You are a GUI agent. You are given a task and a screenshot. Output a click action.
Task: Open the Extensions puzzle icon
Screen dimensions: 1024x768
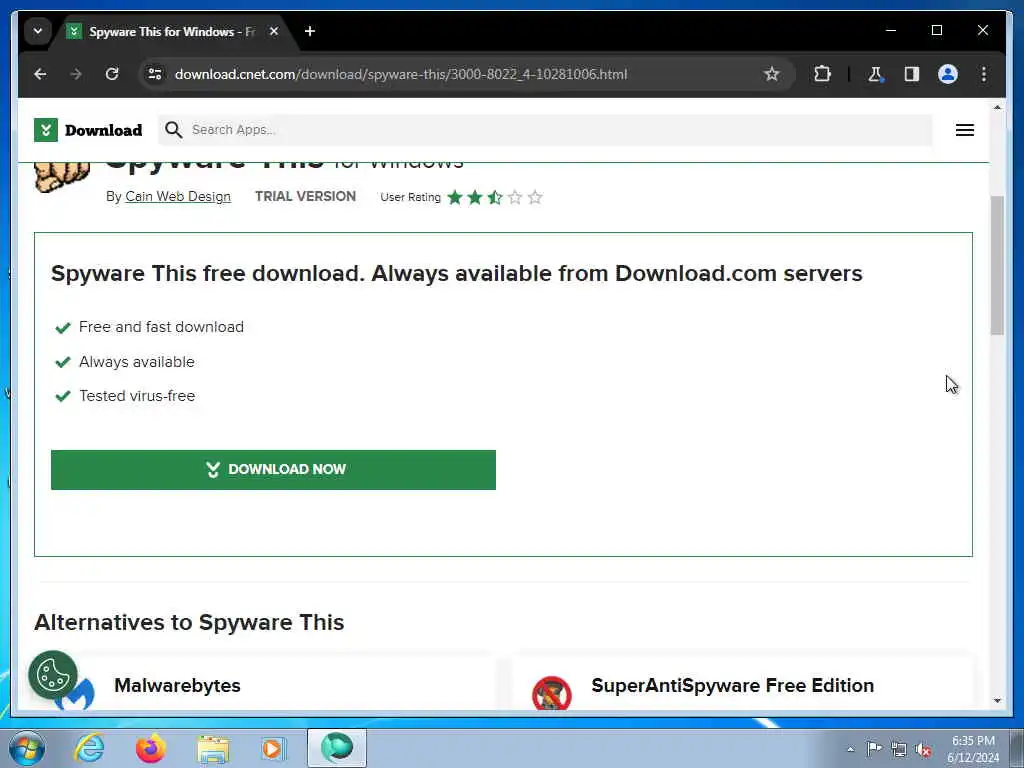click(x=822, y=74)
